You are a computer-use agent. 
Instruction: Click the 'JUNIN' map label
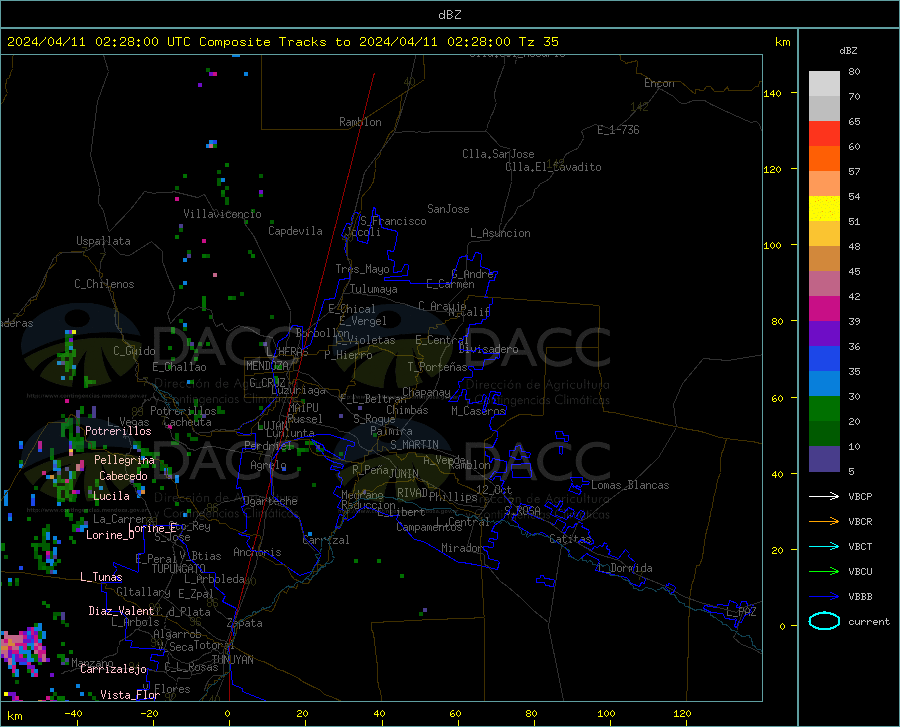[404, 474]
